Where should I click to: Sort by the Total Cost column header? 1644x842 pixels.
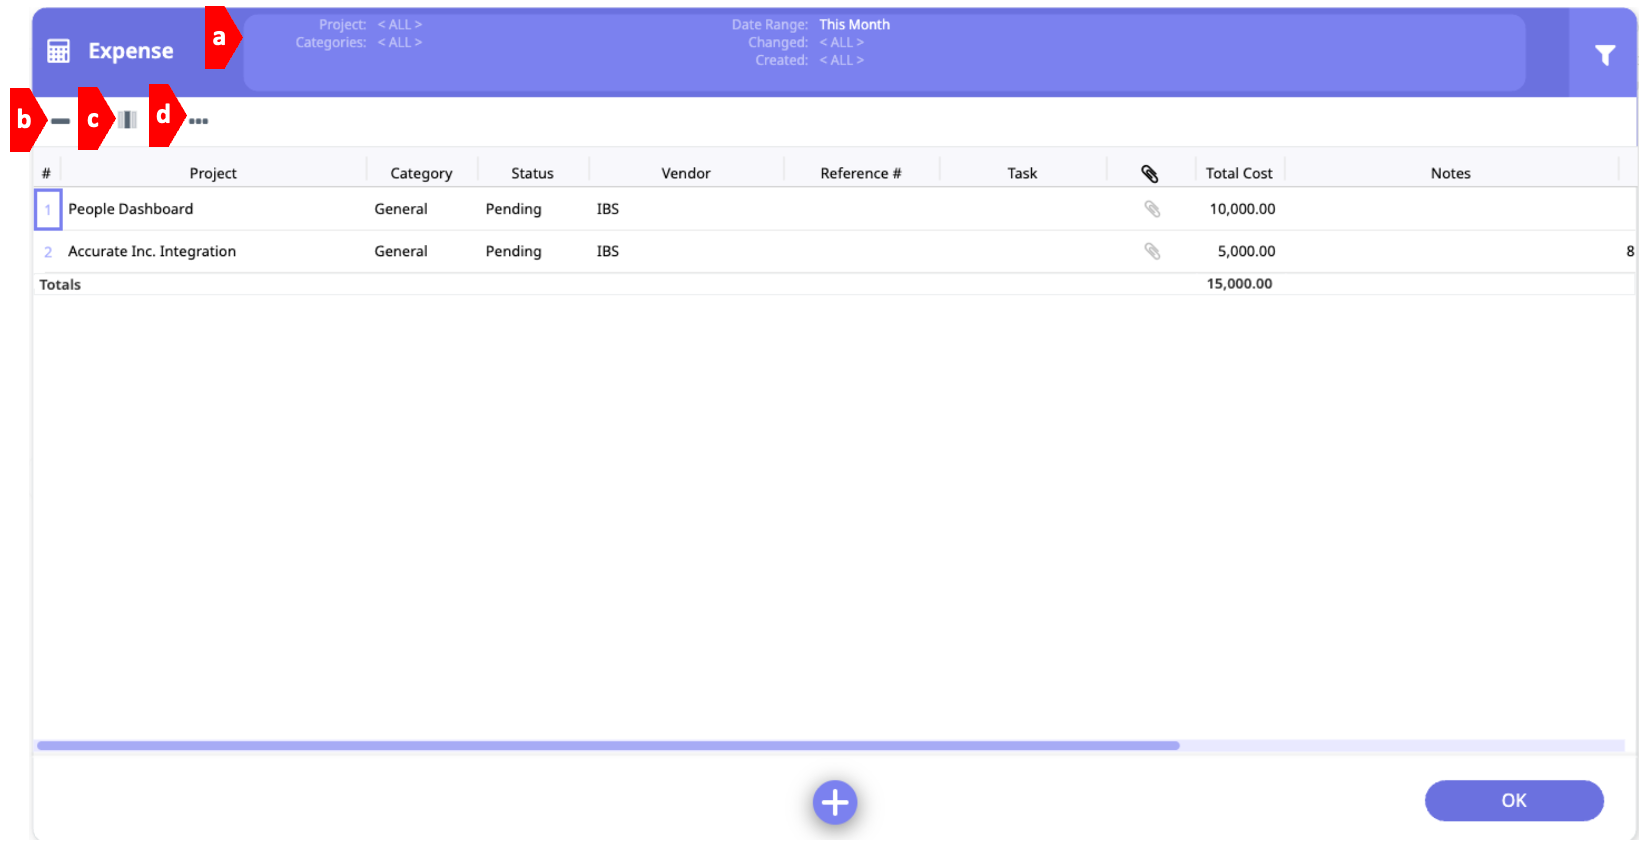click(x=1238, y=173)
